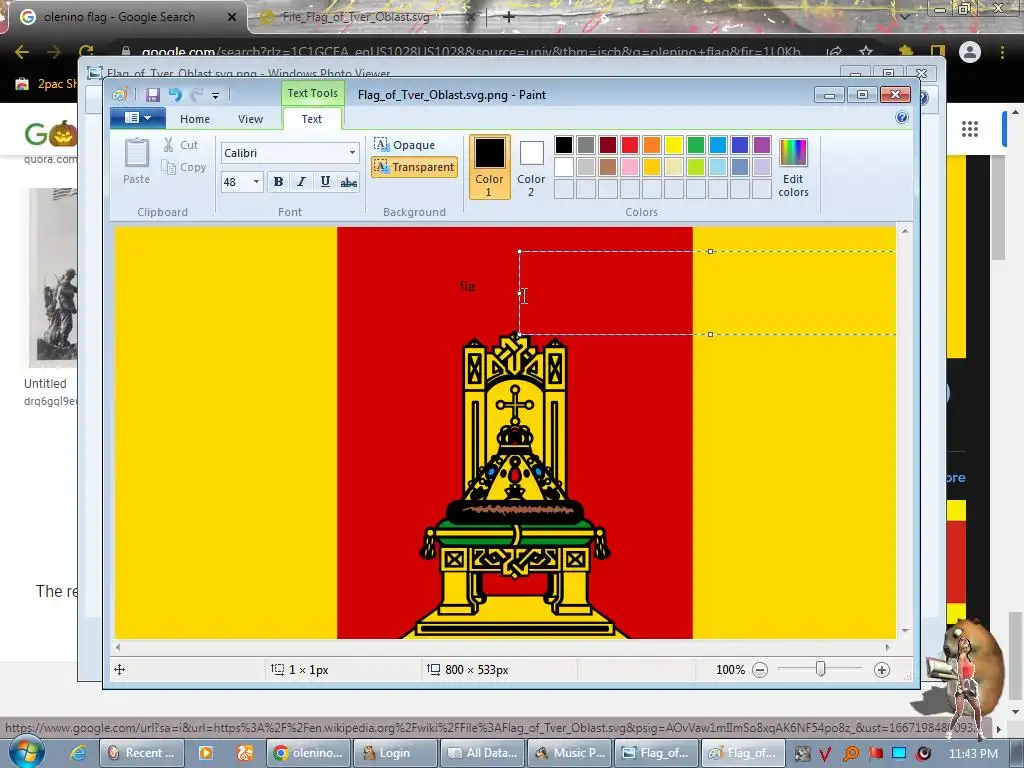Click the Windows Media Player taskbar icon
Image resolution: width=1024 pixels, height=768 pixels.
pyautogui.click(x=206, y=753)
